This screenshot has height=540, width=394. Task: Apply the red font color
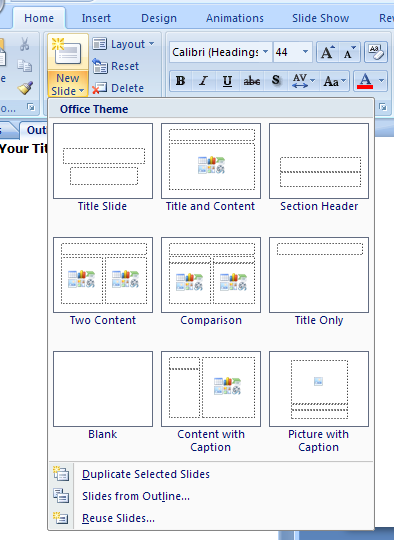coord(365,81)
